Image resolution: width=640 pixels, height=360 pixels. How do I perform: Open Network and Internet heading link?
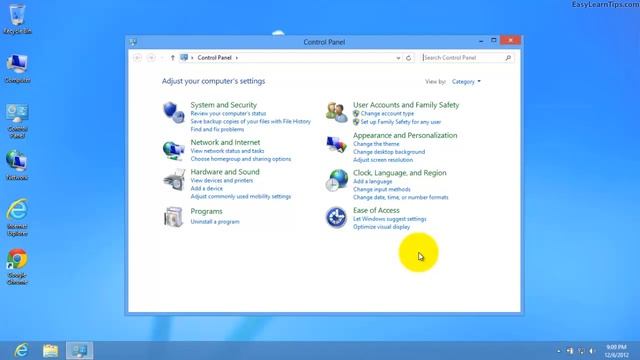click(225, 142)
